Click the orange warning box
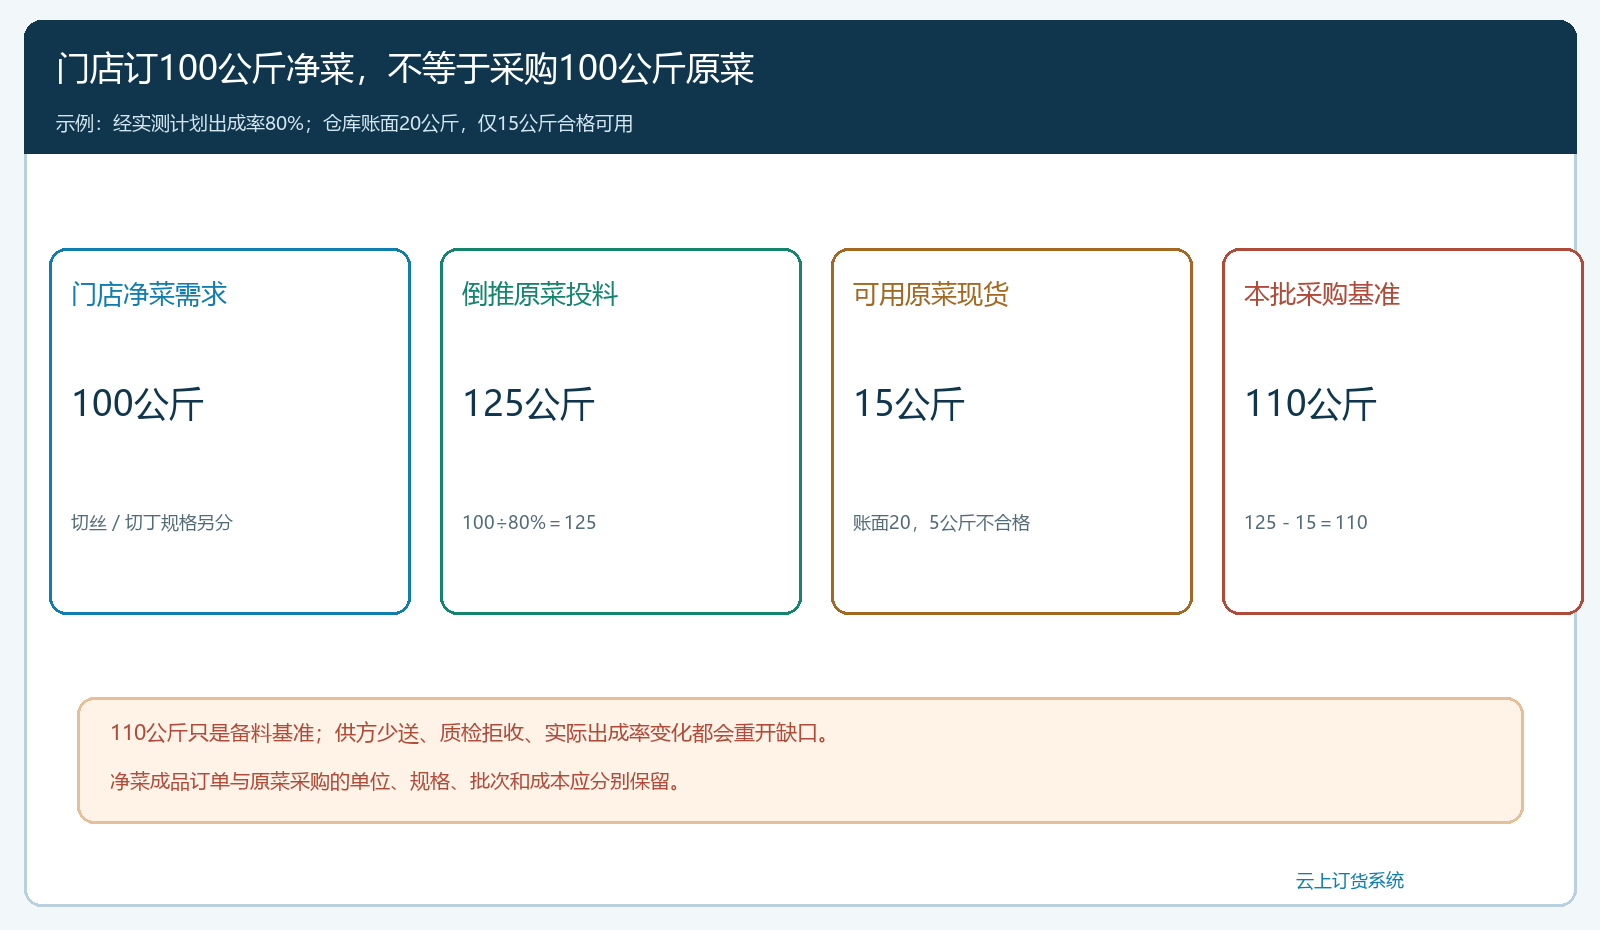The height and width of the screenshot is (930, 1600). 800,761
